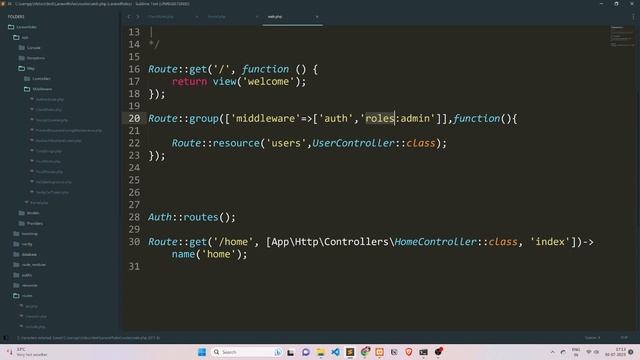
Task: Change indentation via Spaces: 4 in status bar
Action: (592, 338)
